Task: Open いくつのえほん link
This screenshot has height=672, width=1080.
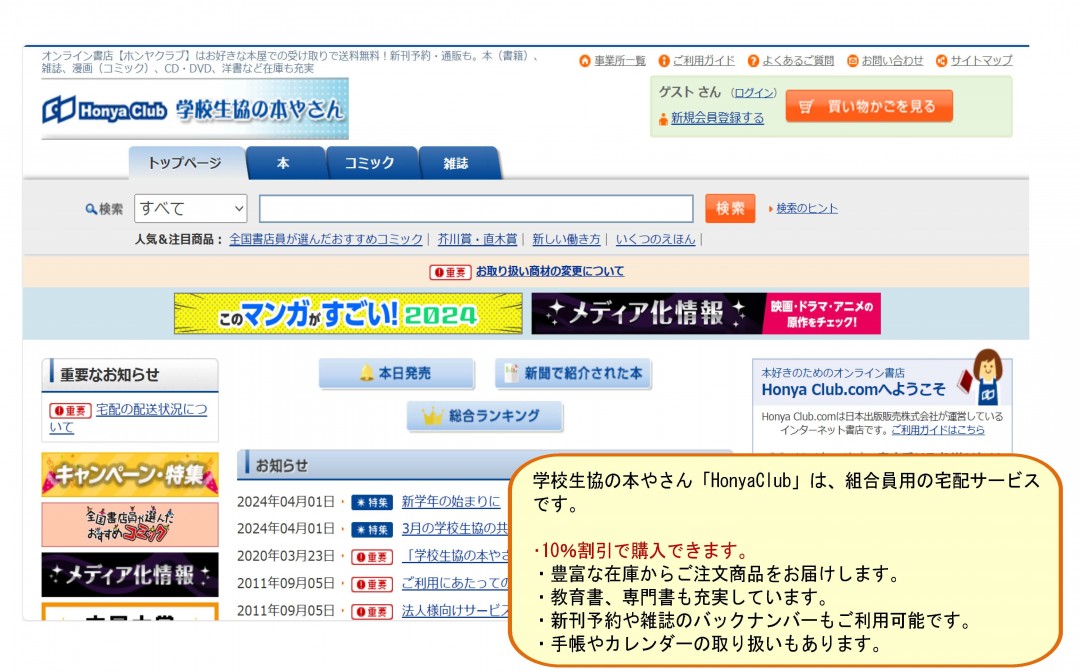Action: (655, 239)
